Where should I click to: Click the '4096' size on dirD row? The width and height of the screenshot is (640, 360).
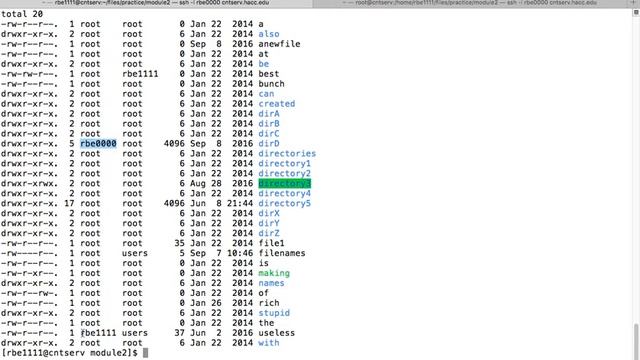(x=174, y=144)
